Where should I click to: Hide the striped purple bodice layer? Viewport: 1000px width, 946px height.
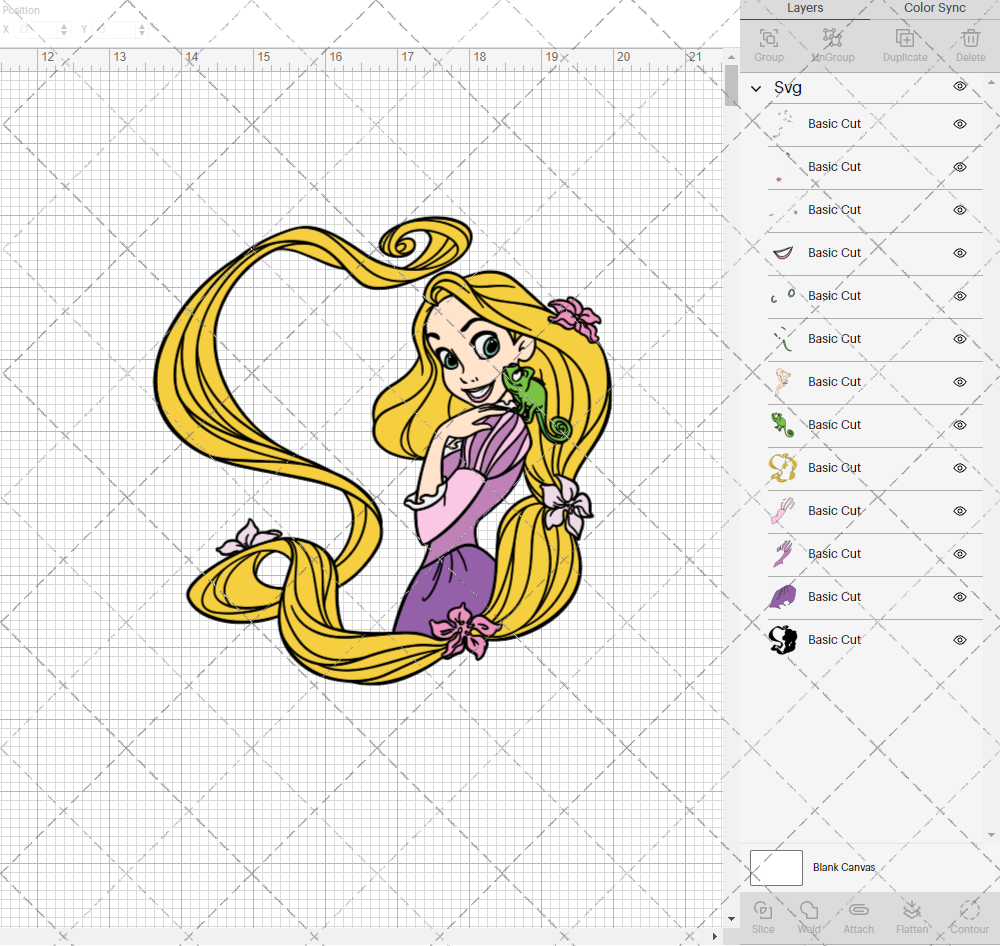tap(960, 554)
